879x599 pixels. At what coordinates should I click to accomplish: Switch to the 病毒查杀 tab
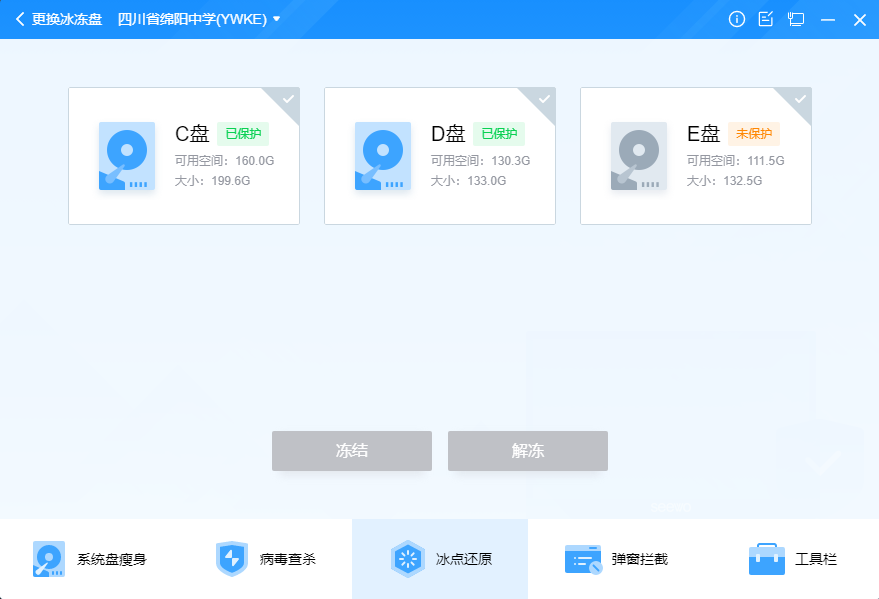point(232,559)
